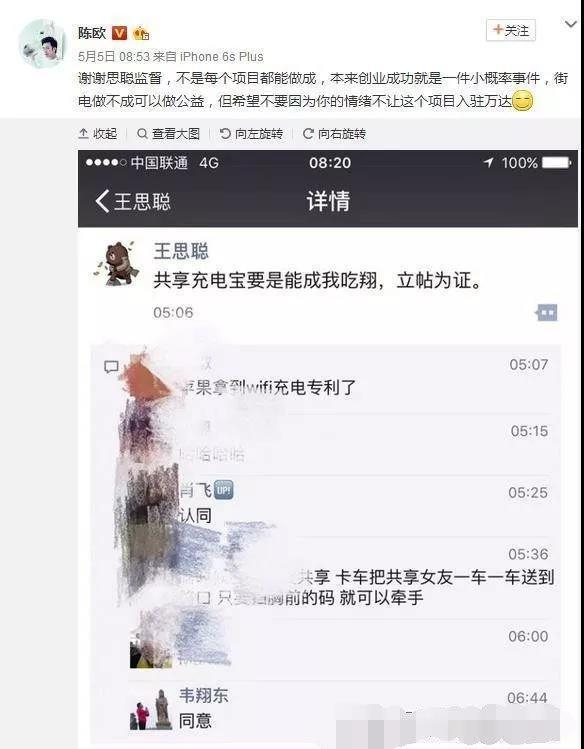The height and width of the screenshot is (749, 584).
Task: Open 陈欧's profile avatar
Action: point(43,44)
